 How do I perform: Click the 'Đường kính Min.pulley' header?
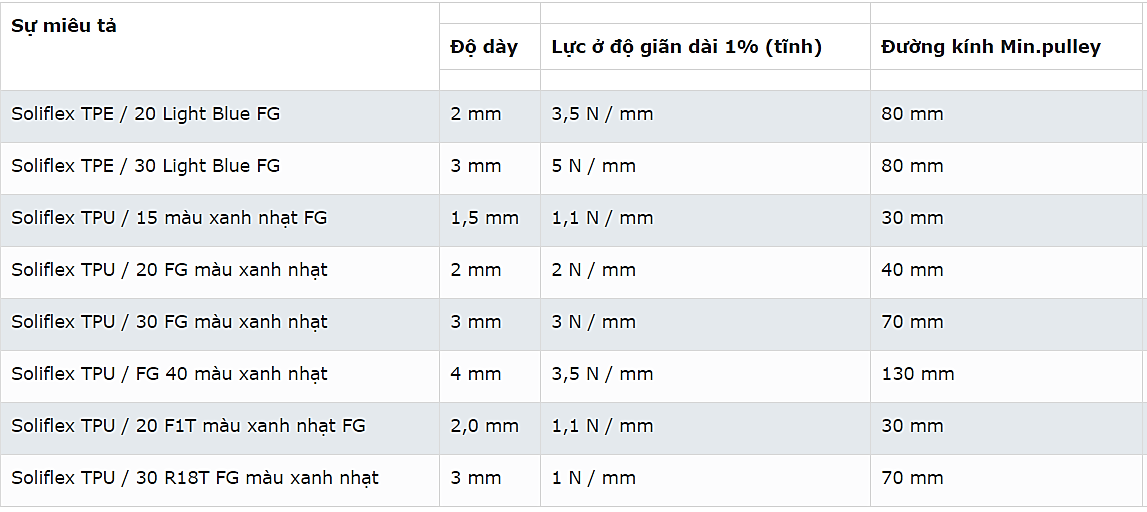(990, 47)
